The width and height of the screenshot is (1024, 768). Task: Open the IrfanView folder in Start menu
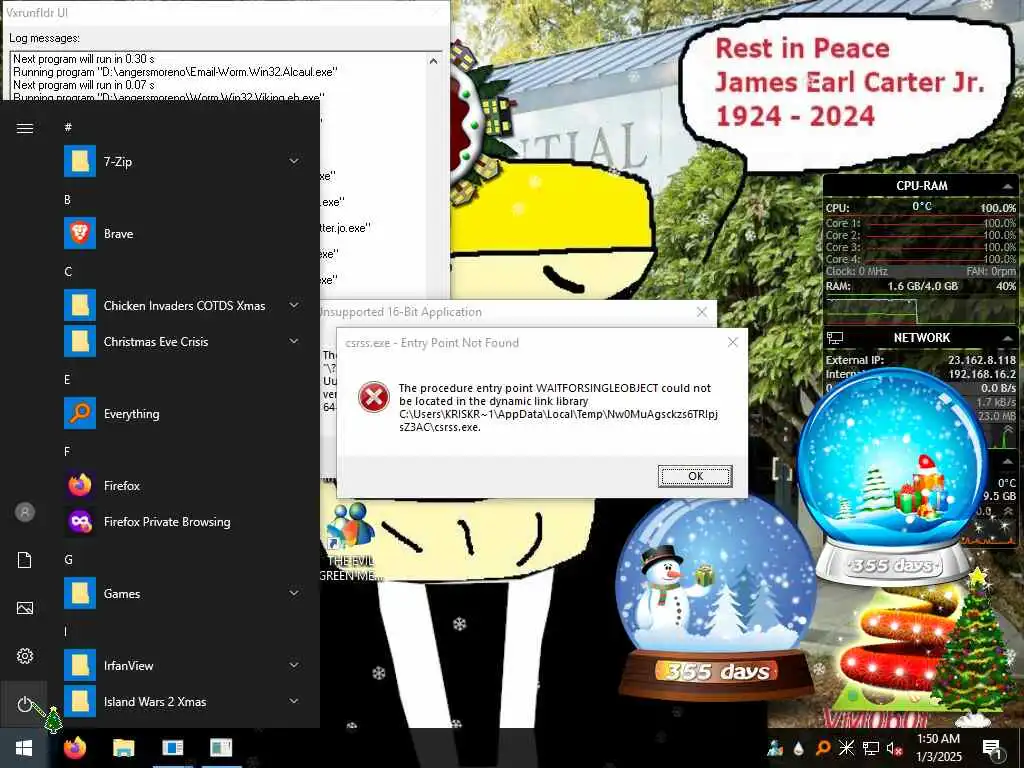click(183, 665)
